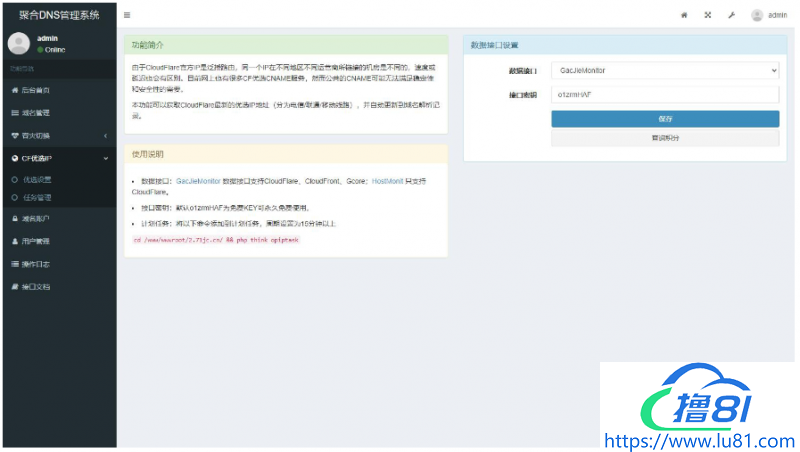
Task: Select 任务管理 under CF优选IP
Action: point(37,197)
